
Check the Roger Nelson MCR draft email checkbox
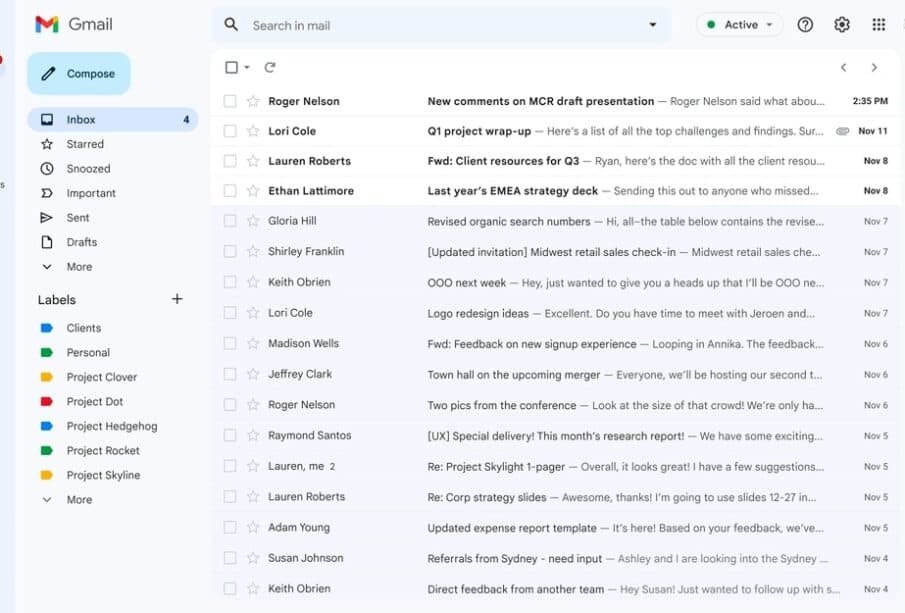click(x=230, y=101)
